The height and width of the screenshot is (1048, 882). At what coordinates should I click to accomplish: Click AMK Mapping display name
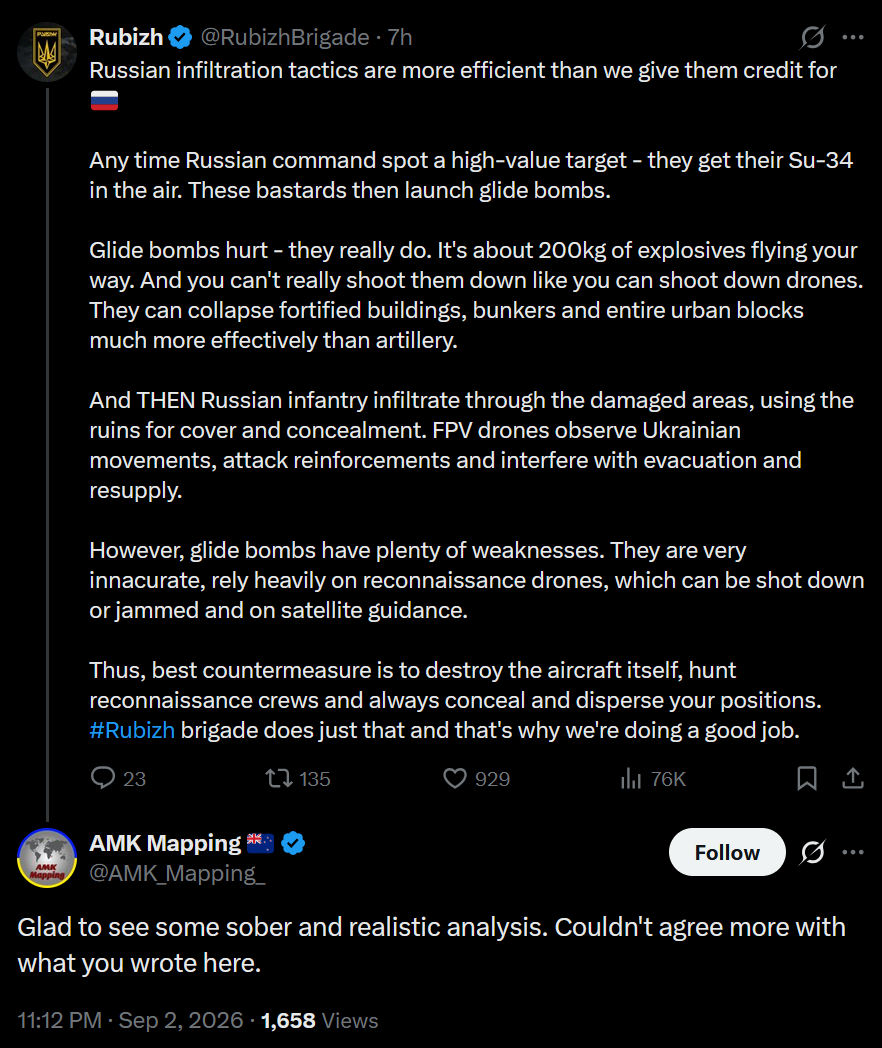coord(165,843)
